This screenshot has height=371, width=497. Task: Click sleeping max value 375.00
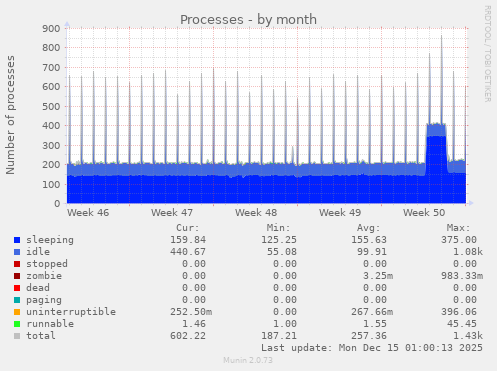459,240
